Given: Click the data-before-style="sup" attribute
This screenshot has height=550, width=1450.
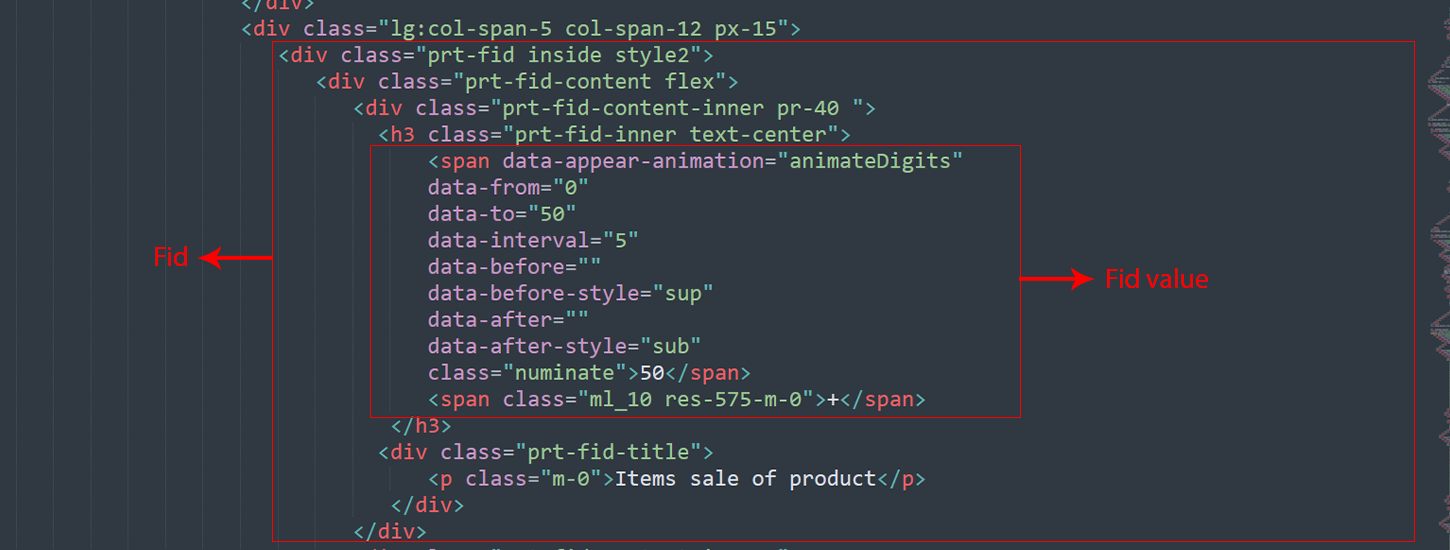Looking at the screenshot, I should tap(570, 293).
